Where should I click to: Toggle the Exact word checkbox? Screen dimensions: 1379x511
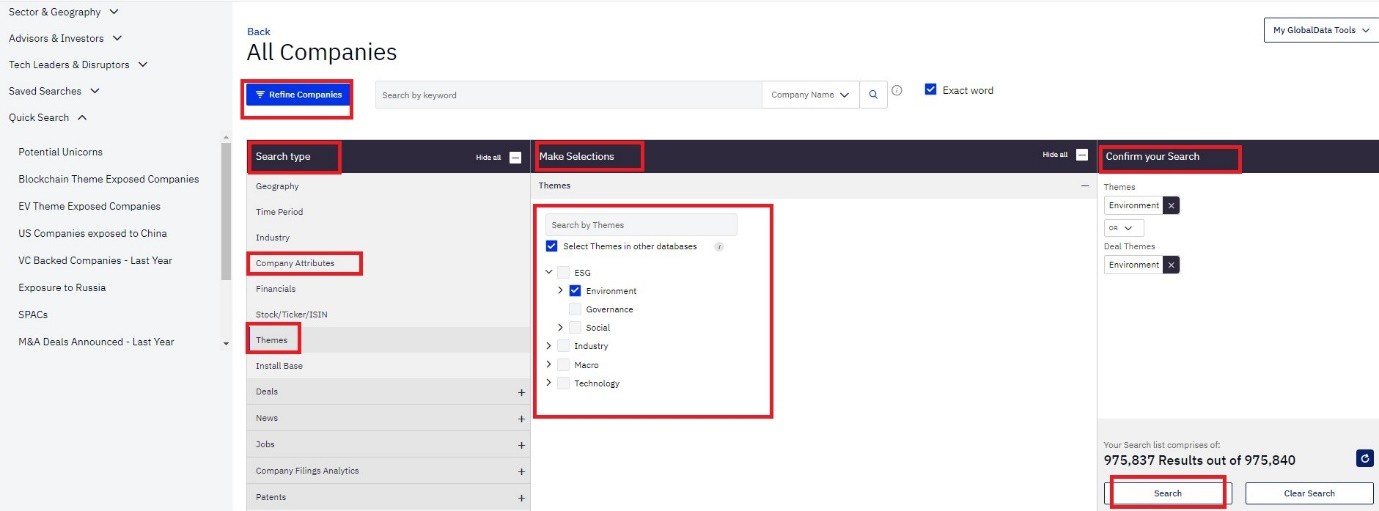click(x=931, y=90)
